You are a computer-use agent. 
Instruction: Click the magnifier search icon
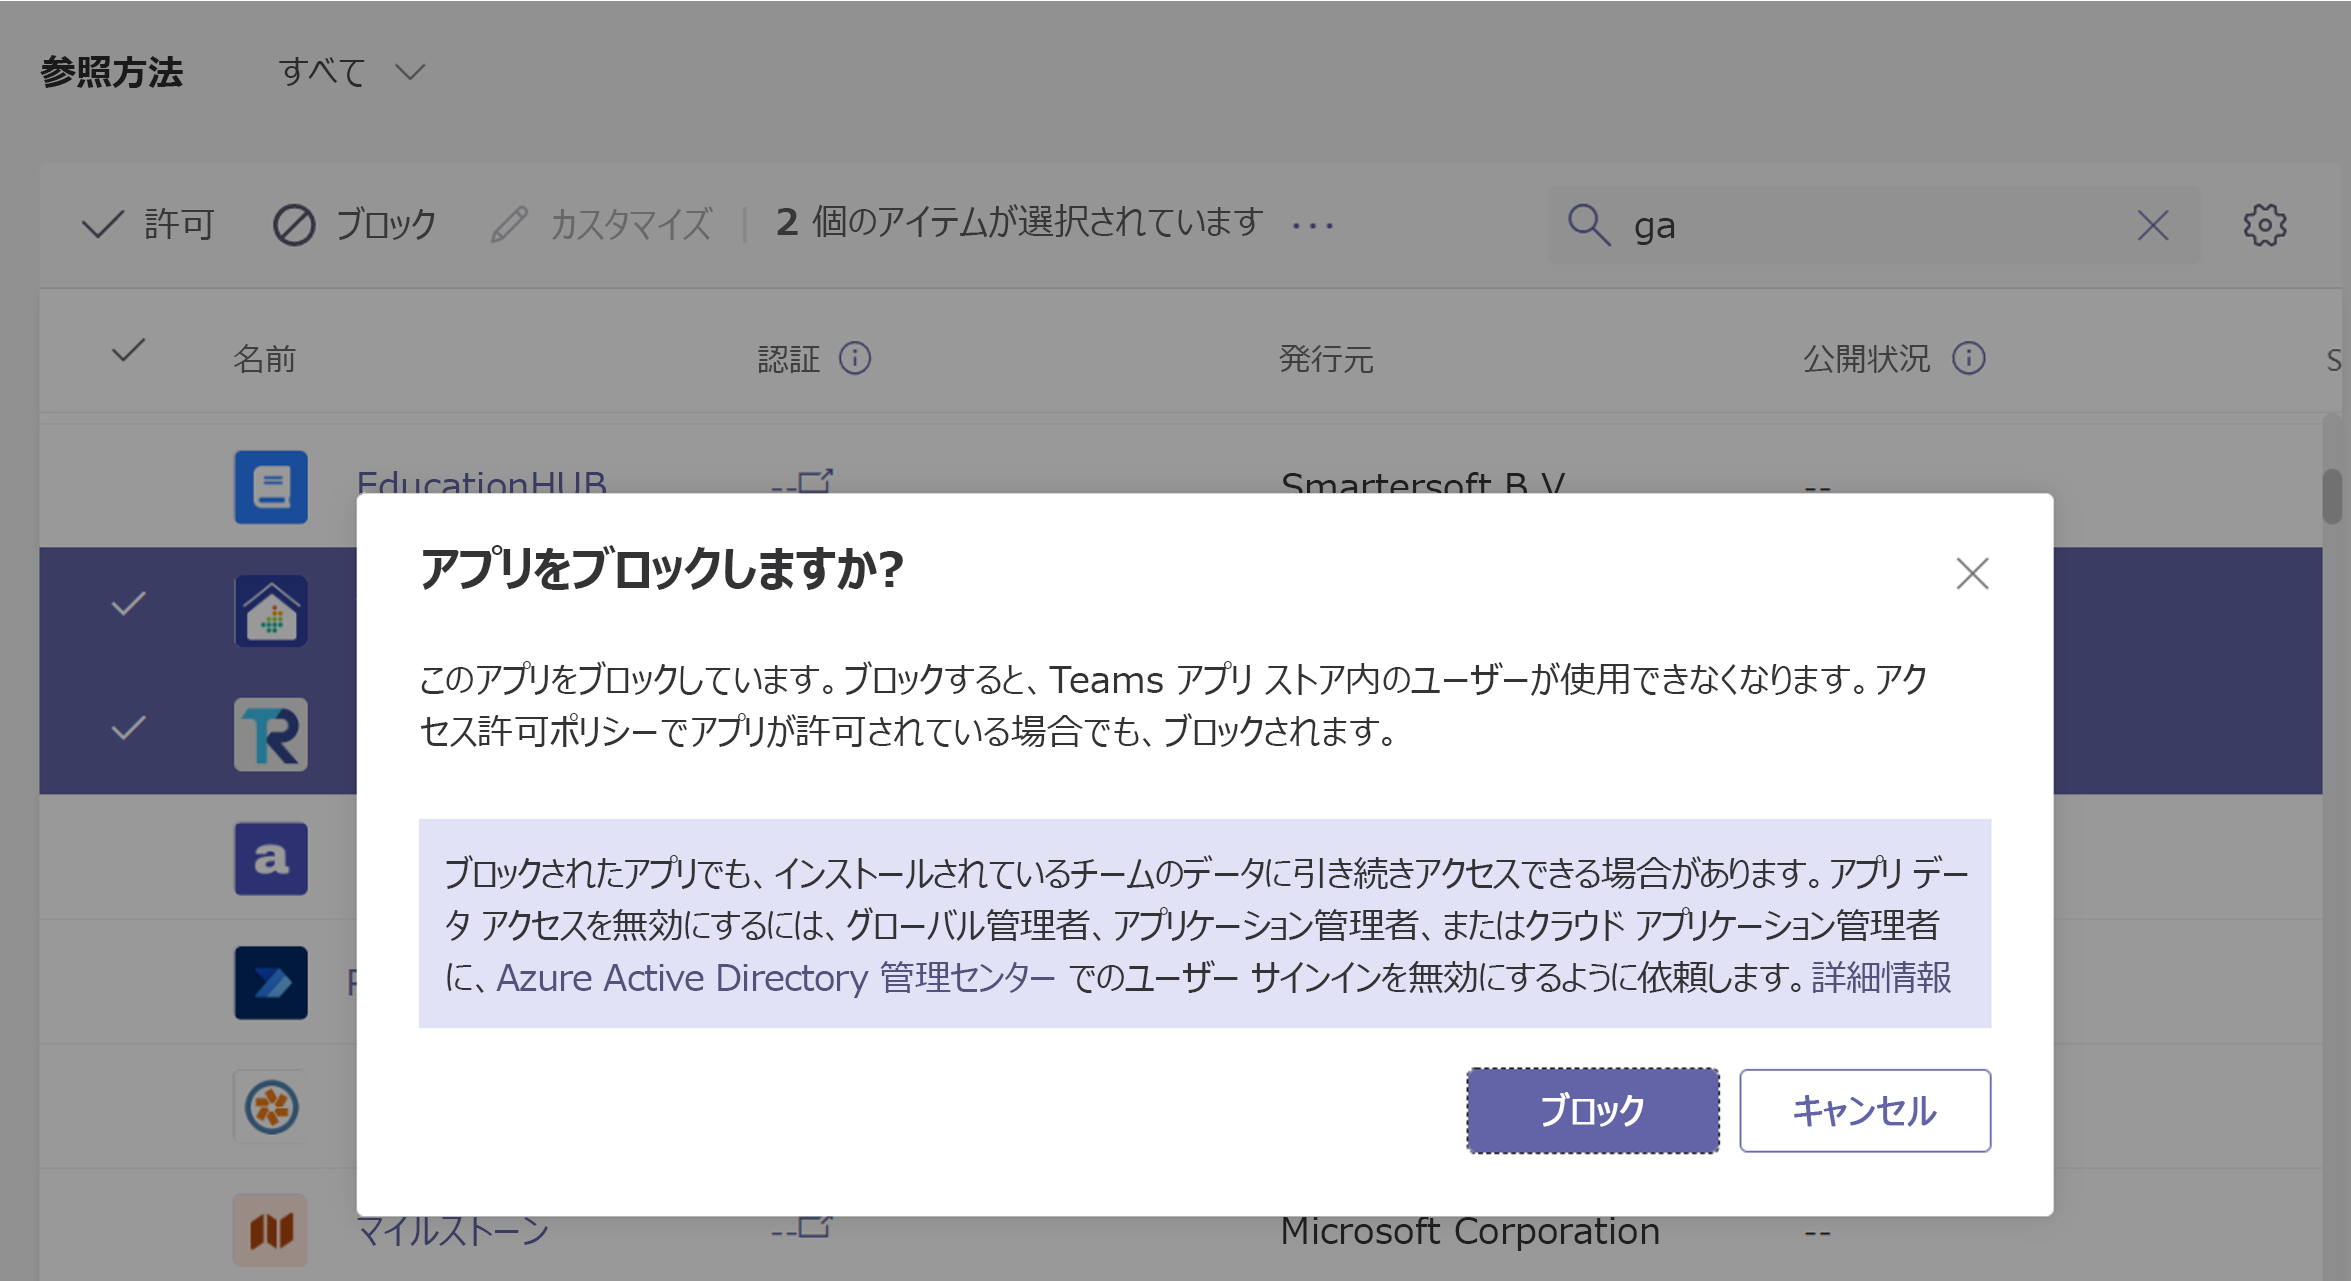pos(1588,225)
